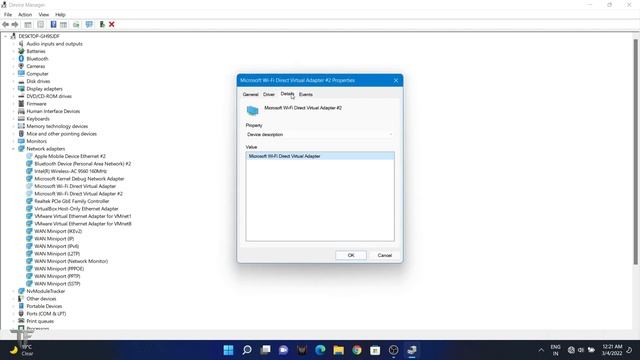Click the Cameras category icon

point(21,66)
